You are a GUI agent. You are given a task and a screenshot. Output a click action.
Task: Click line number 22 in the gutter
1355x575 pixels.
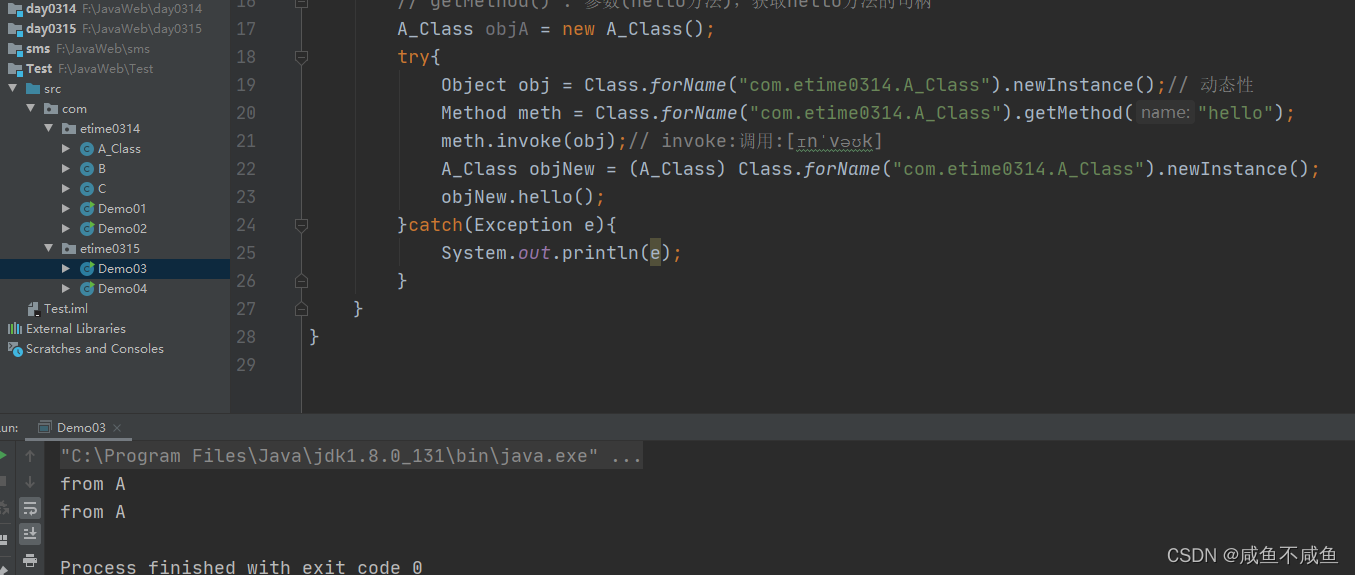(x=246, y=169)
